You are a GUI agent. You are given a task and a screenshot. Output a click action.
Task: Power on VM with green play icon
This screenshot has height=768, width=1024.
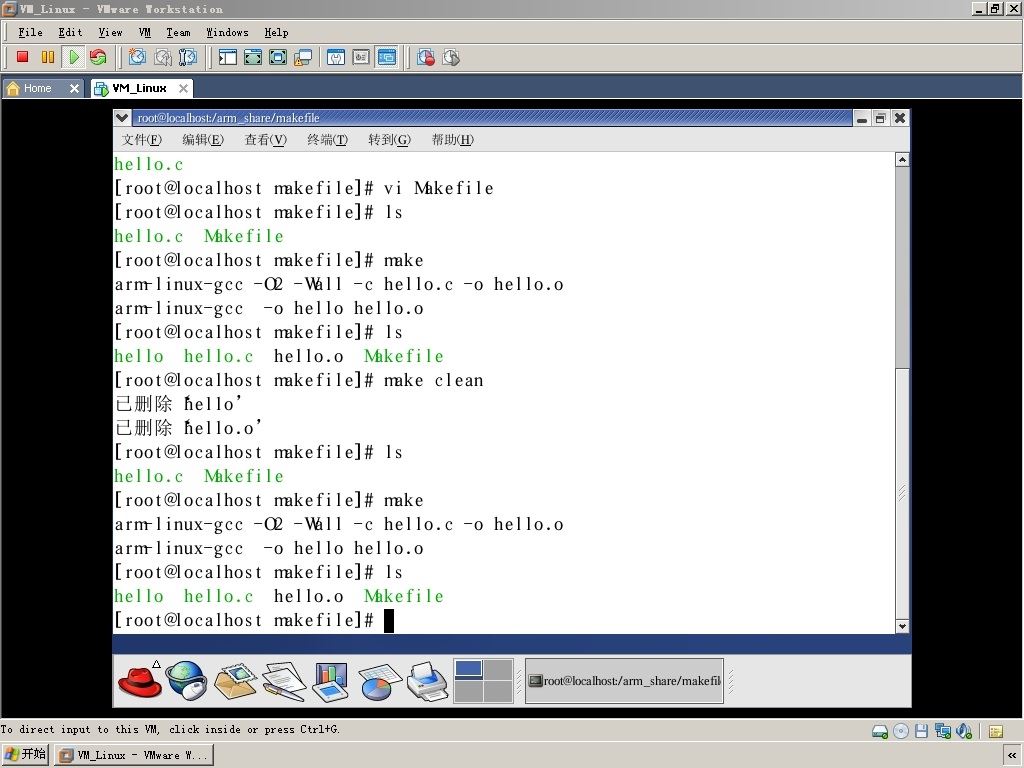[x=73, y=57]
